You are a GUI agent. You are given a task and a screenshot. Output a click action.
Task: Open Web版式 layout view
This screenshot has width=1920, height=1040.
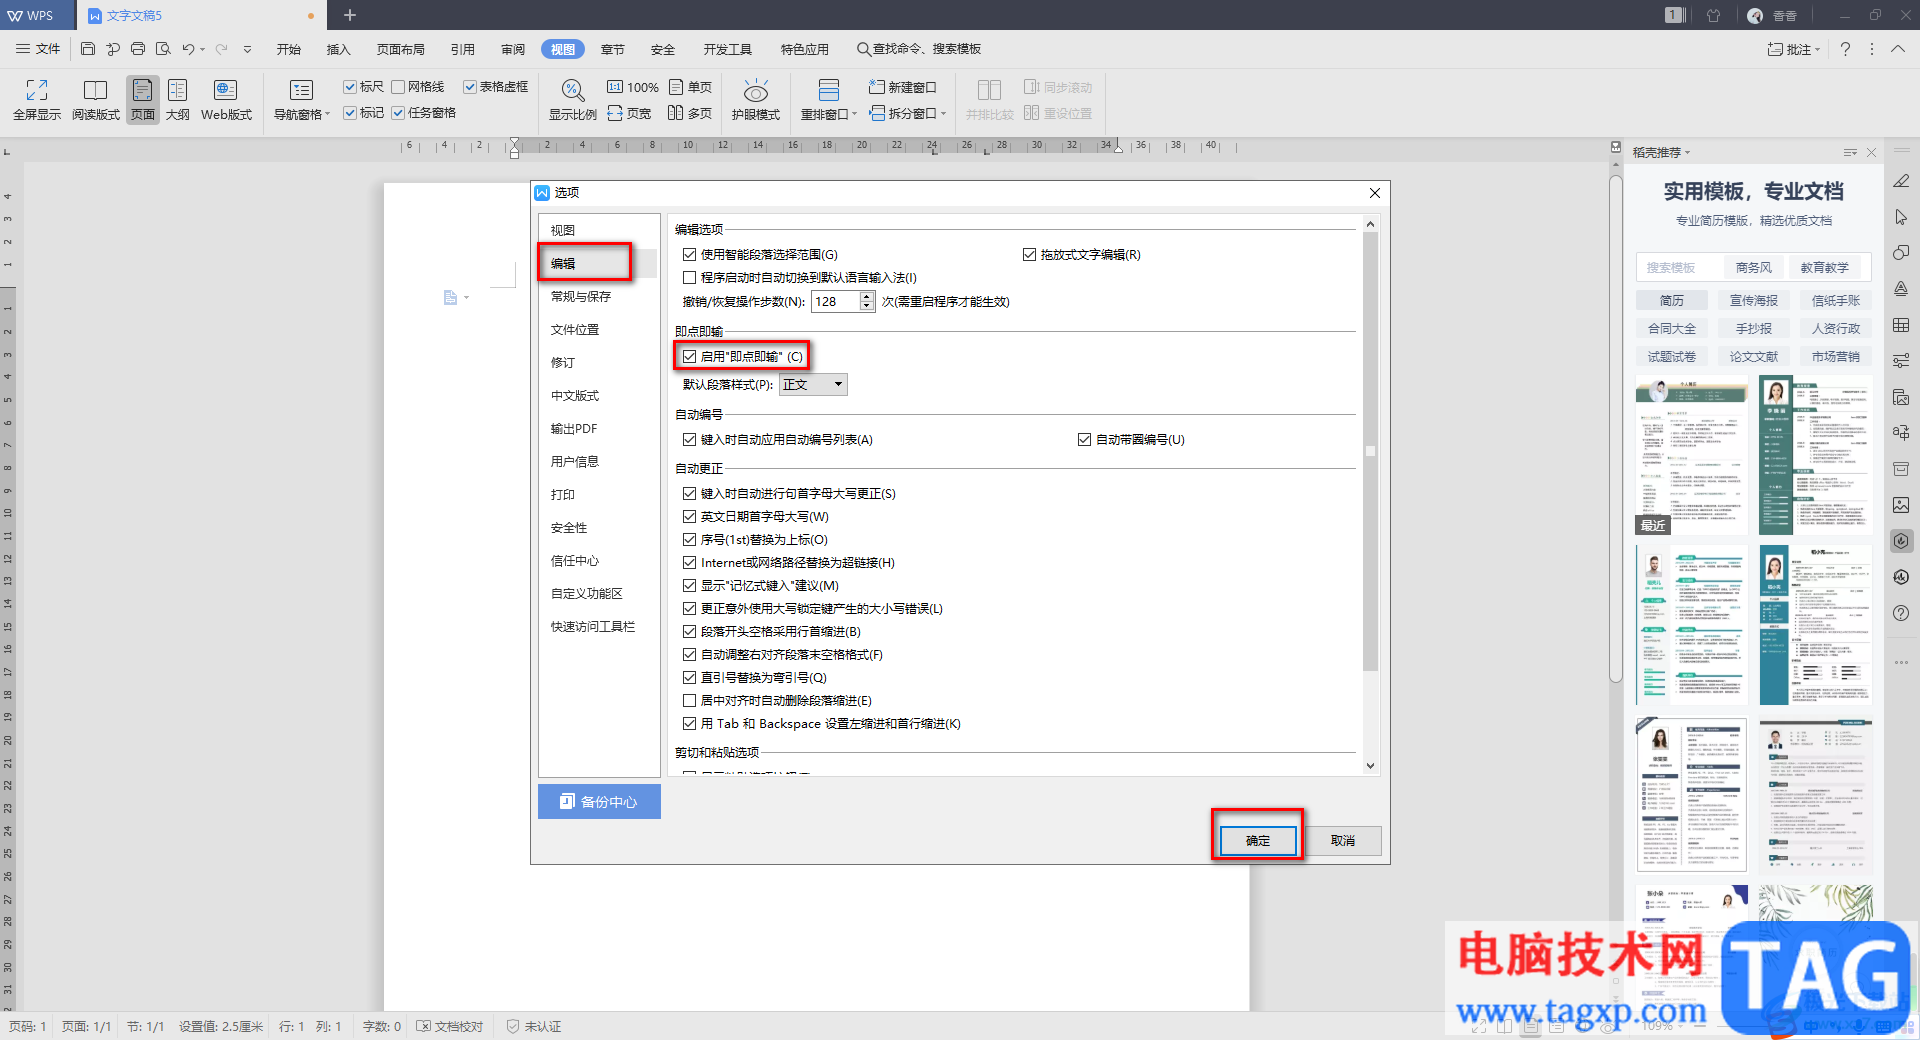226,100
